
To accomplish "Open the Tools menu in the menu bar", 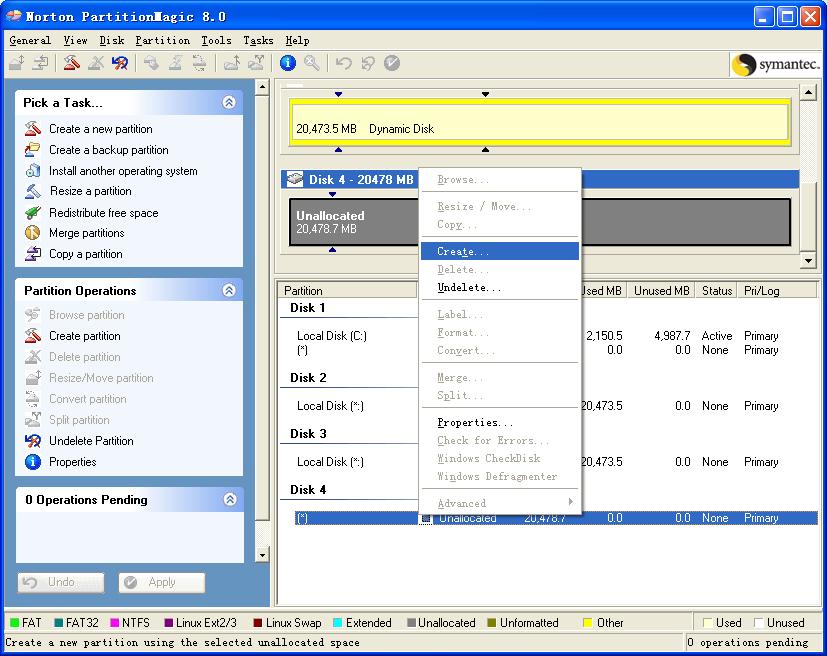I will click(216, 40).
